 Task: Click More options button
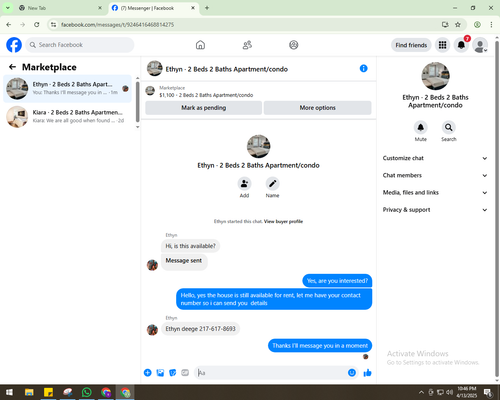(x=317, y=108)
